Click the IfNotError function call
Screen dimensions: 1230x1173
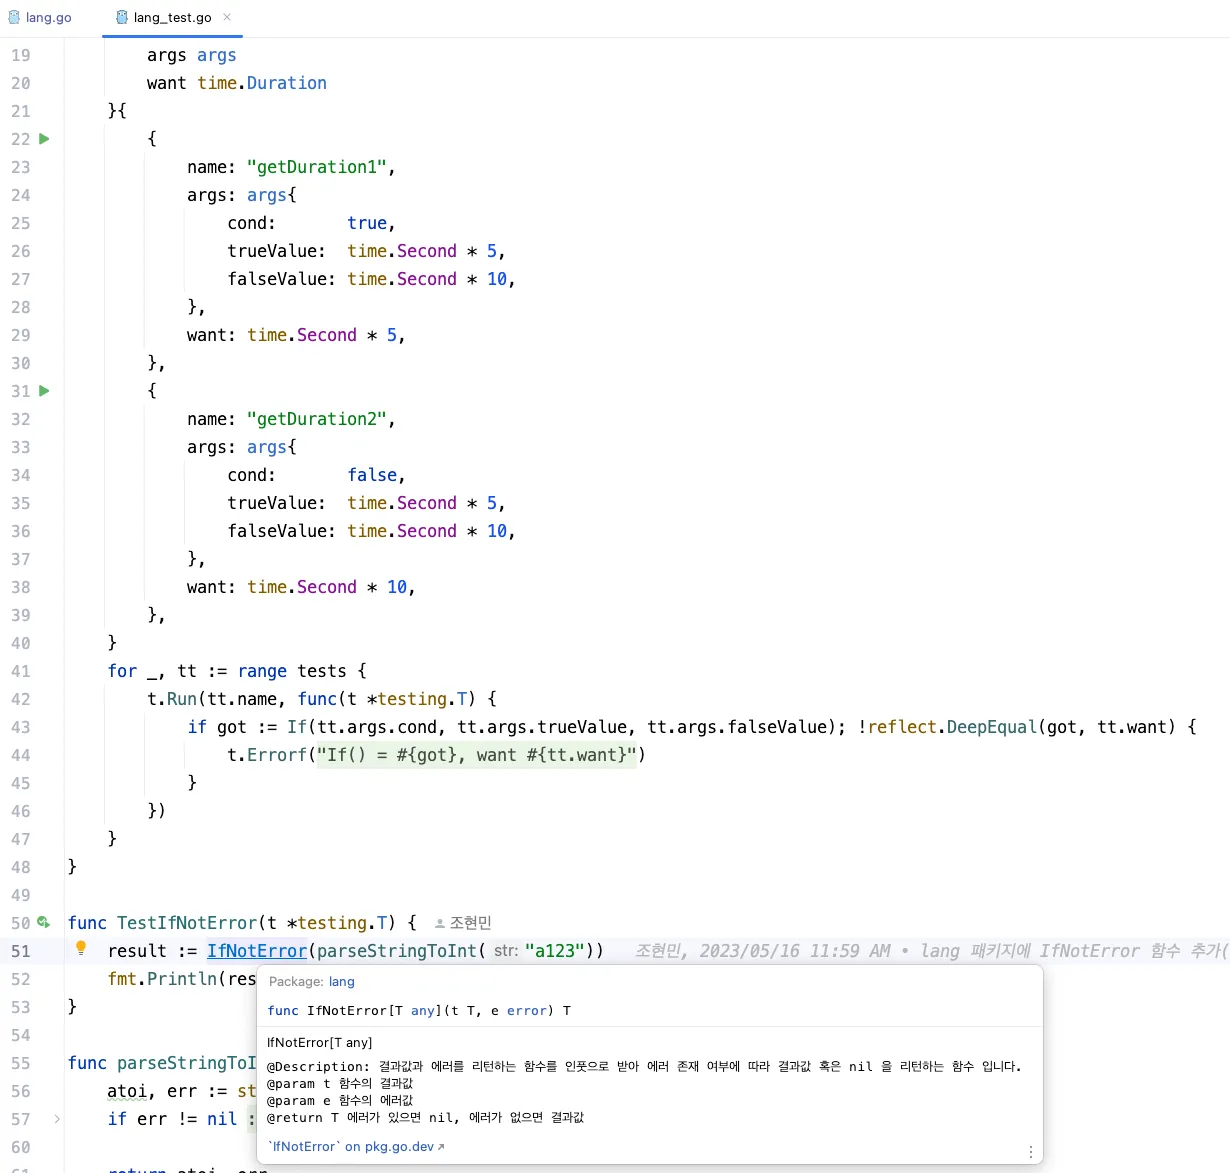[x=257, y=951]
